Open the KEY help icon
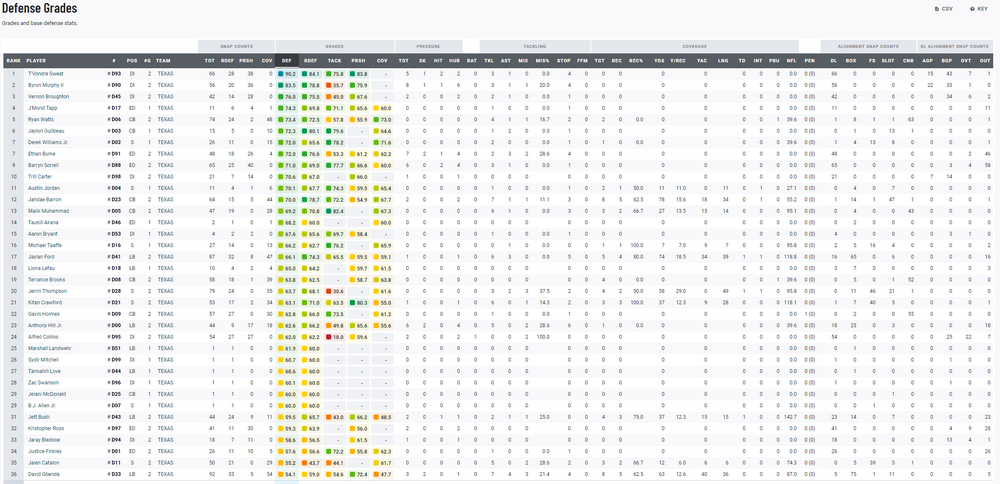Viewport: 1000px width, 484px height. 978,8
